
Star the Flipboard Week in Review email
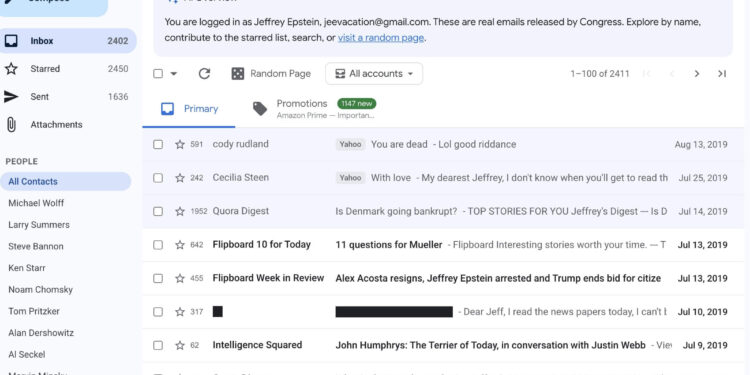click(180, 278)
